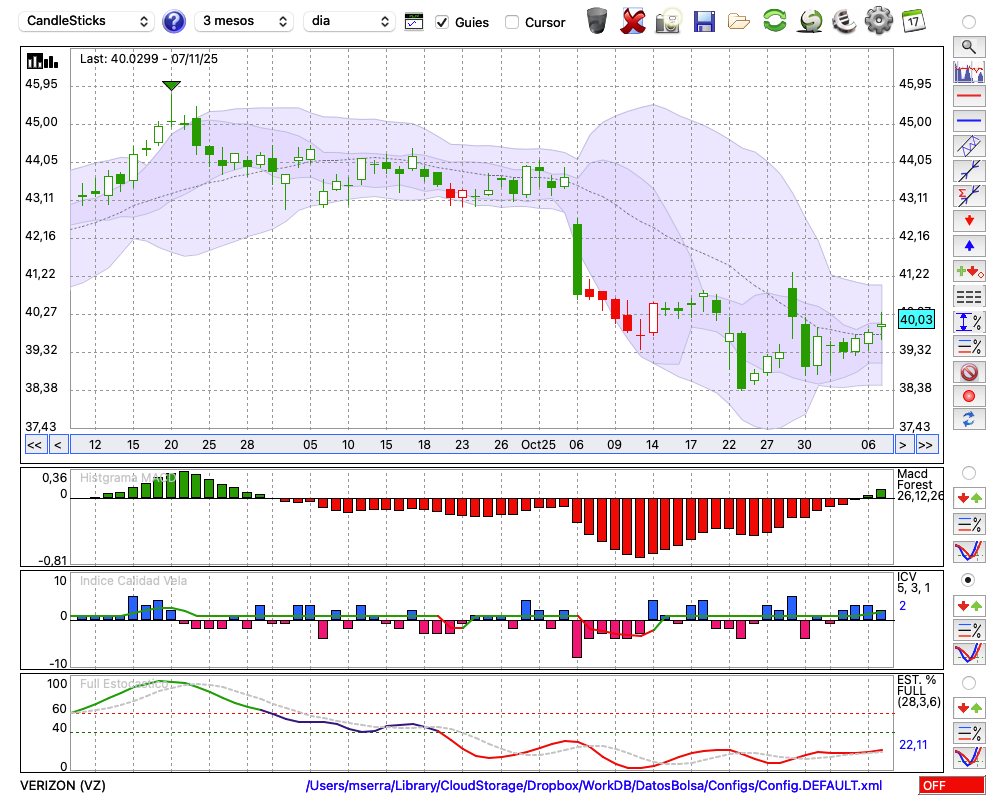Uncheck the Guies checkbox
Viewport: 1000px width, 800px height.
coord(442,22)
